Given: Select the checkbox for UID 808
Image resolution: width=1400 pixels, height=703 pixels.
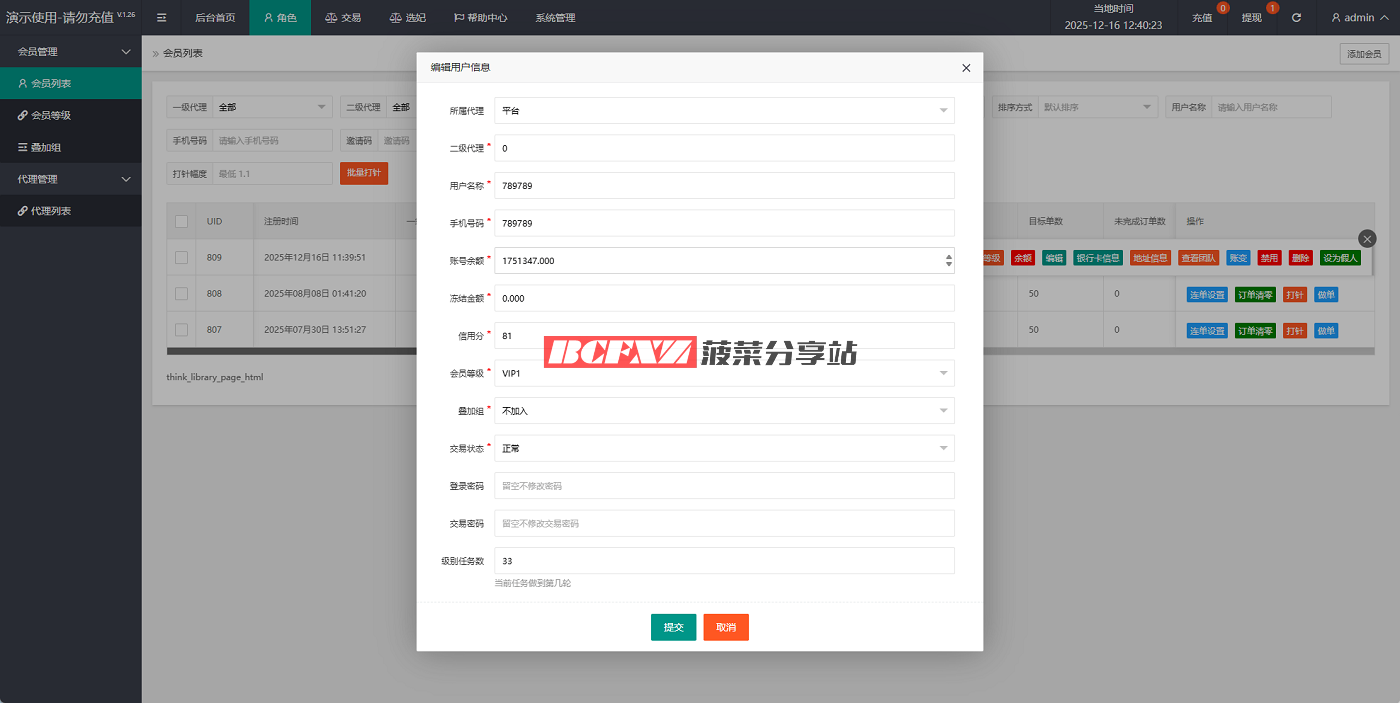Looking at the screenshot, I should pos(181,294).
